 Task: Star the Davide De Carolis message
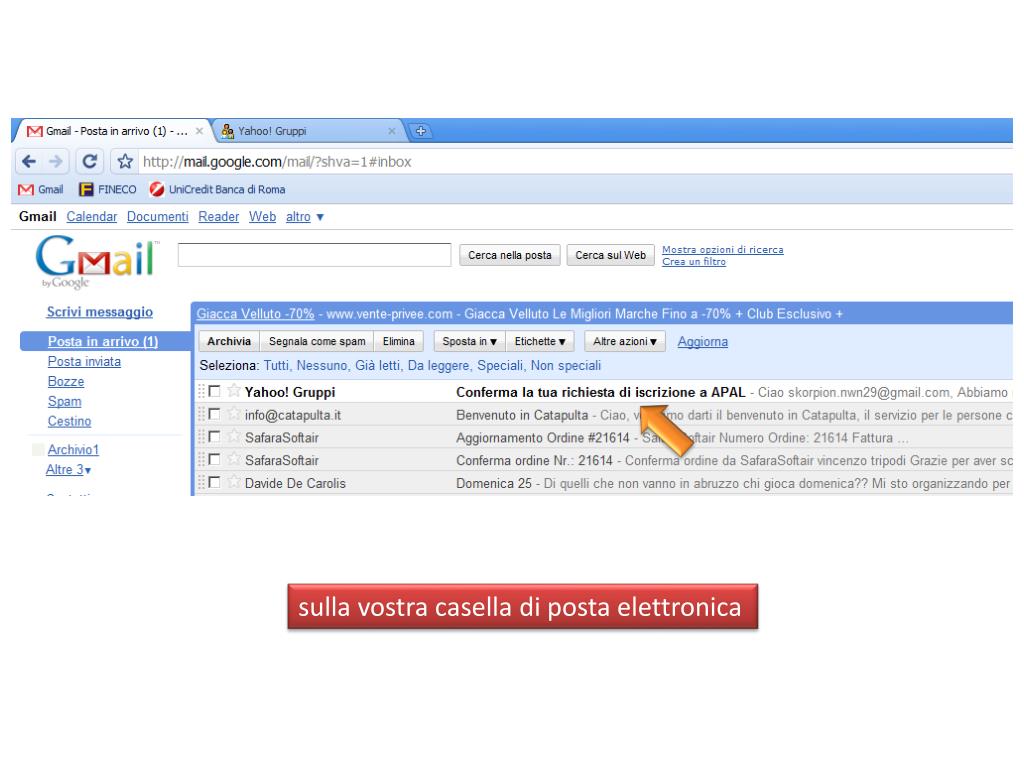pyautogui.click(x=233, y=483)
